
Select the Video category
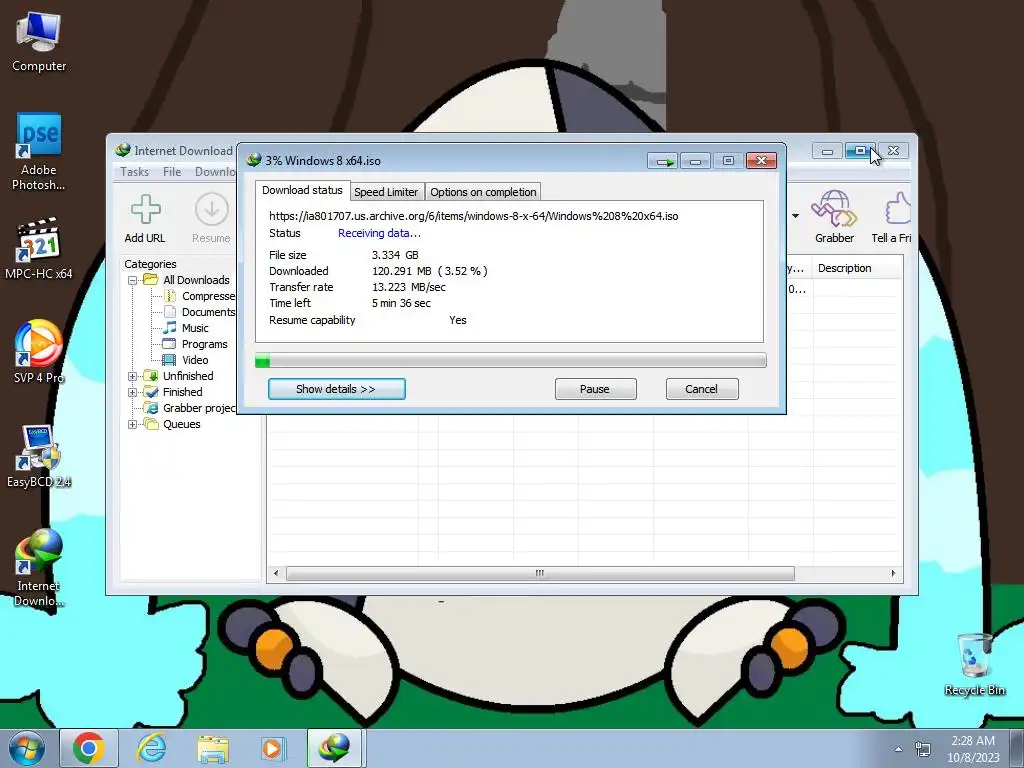(x=185, y=360)
